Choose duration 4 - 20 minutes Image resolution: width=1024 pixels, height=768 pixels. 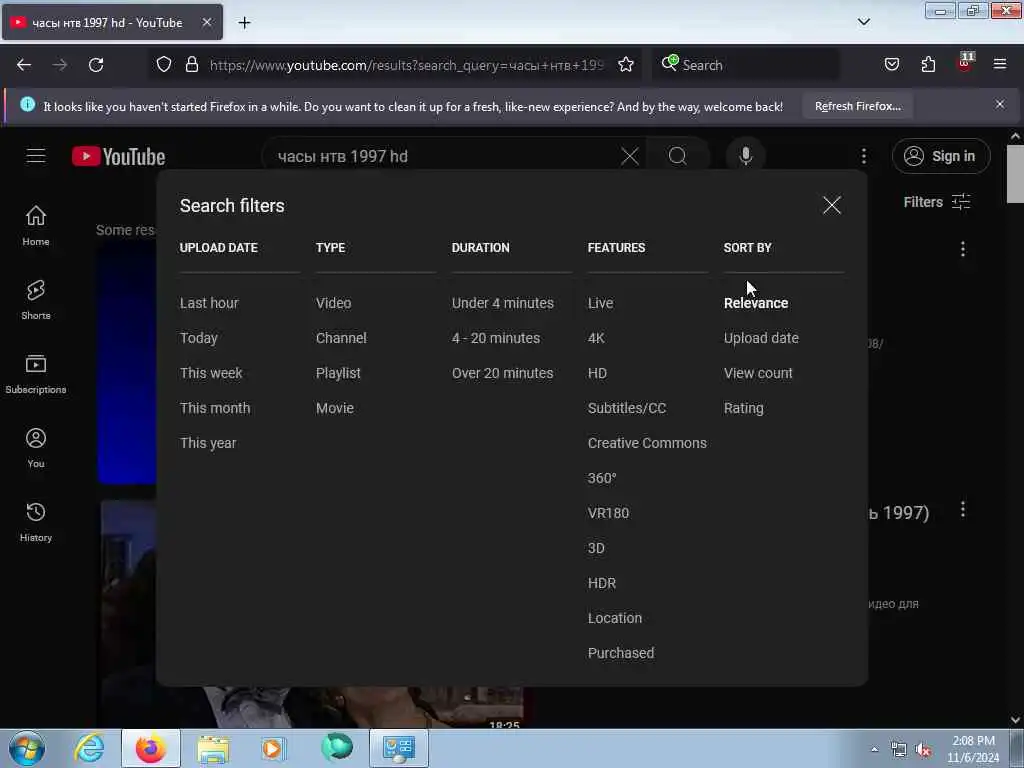[x=496, y=338]
